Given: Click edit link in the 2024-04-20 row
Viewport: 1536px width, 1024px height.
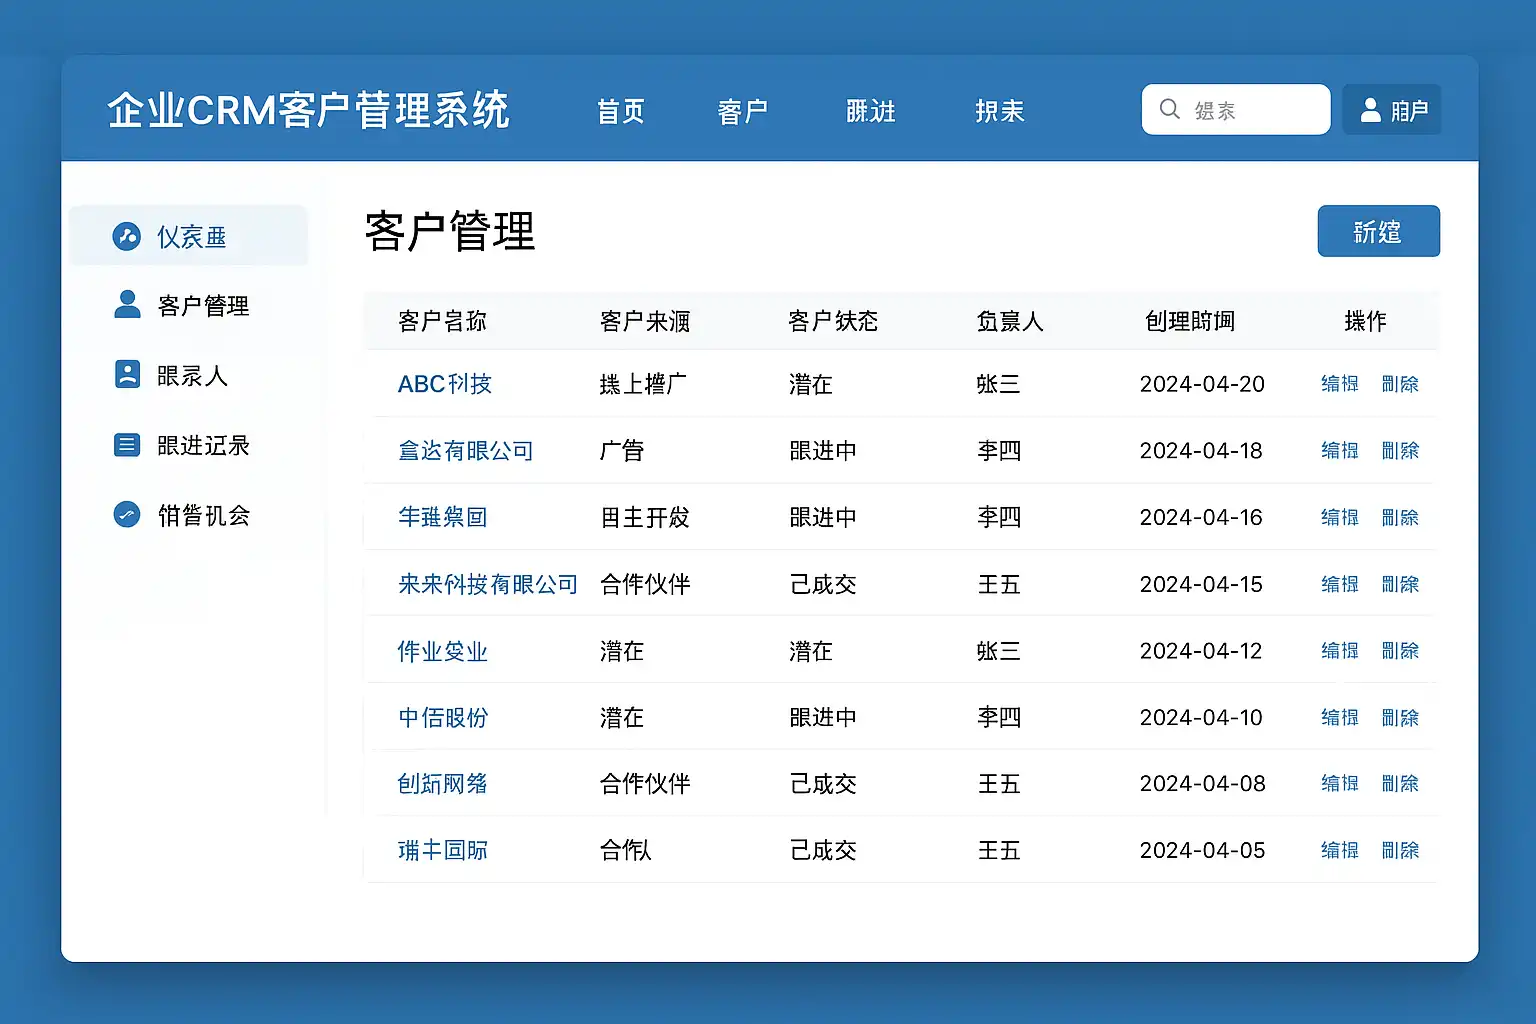Looking at the screenshot, I should pyautogui.click(x=1339, y=384).
